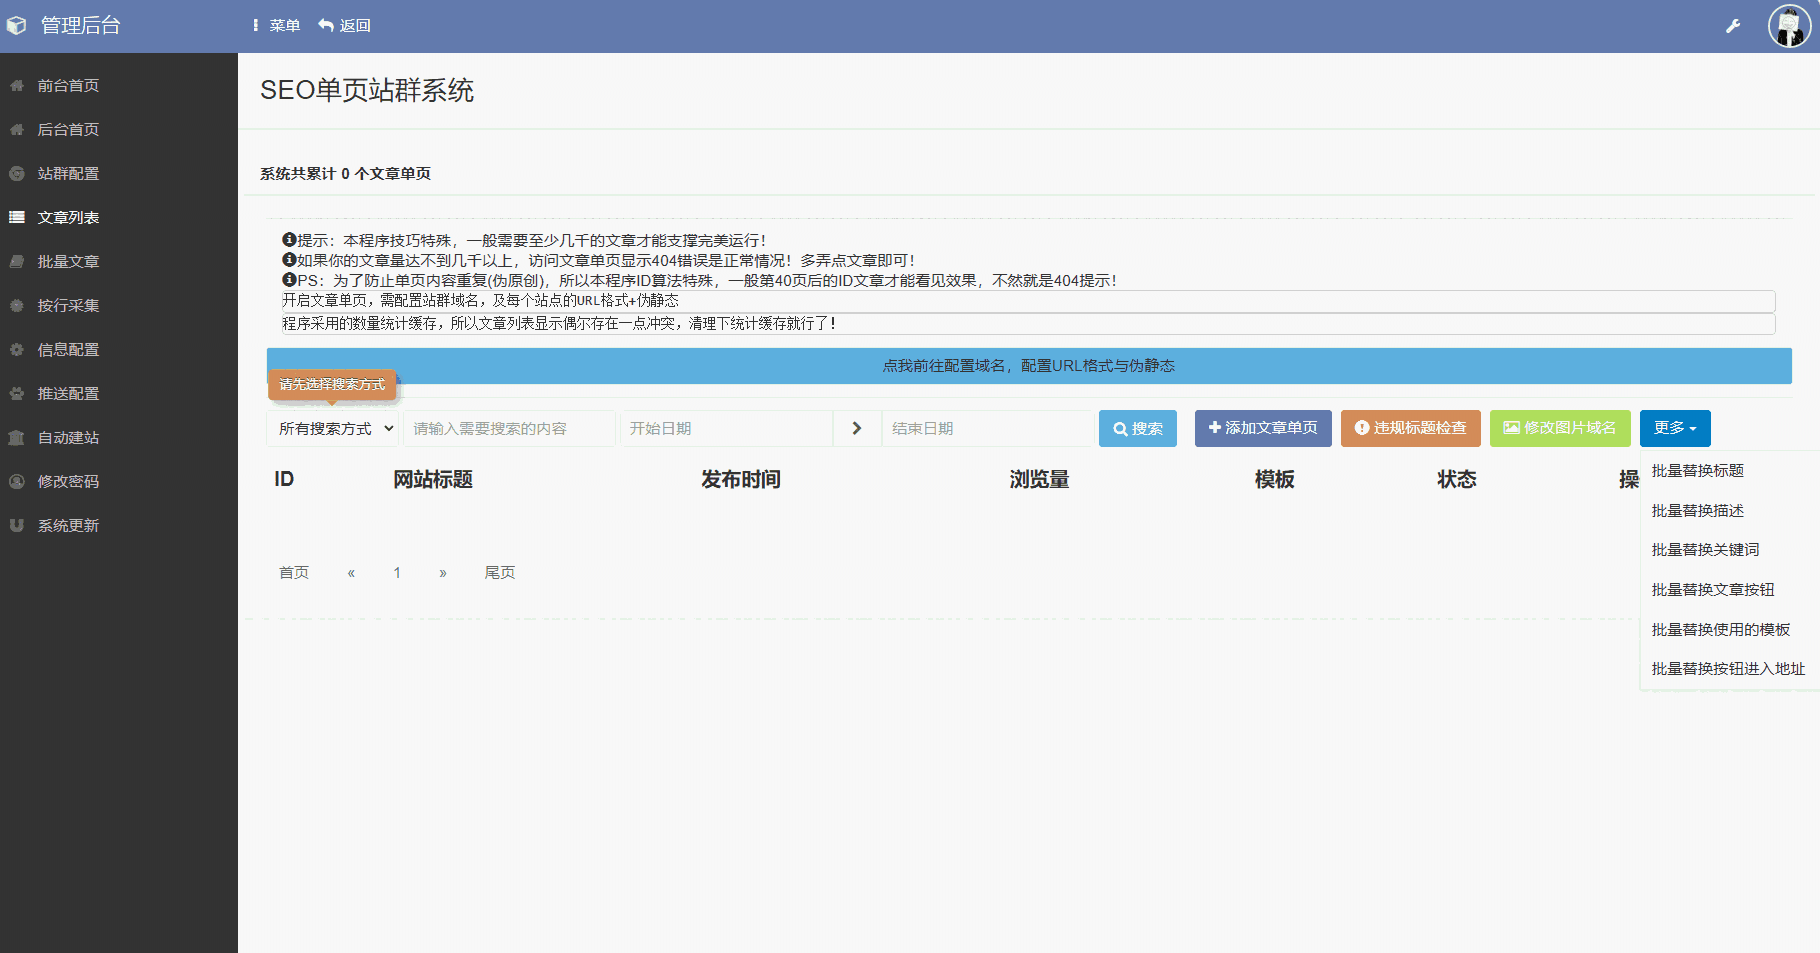Expand the 所有搜索方式 dropdown
The height and width of the screenshot is (953, 1820).
[333, 428]
